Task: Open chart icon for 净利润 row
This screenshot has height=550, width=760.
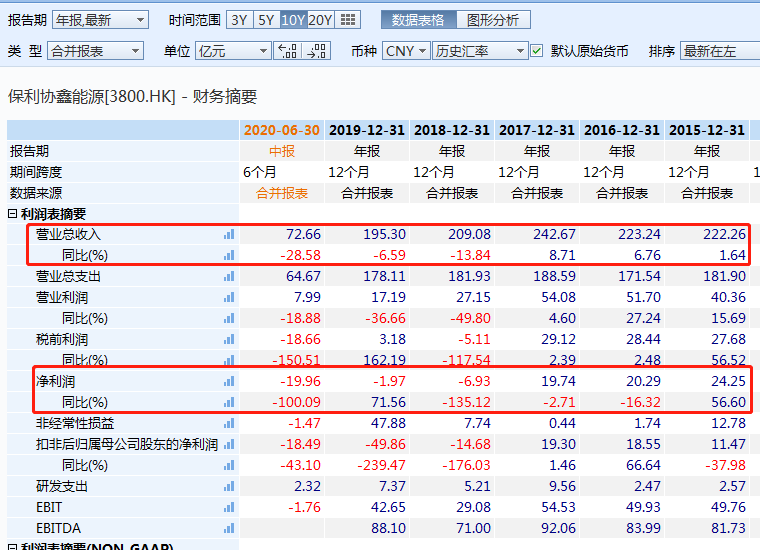Action: click(x=229, y=382)
